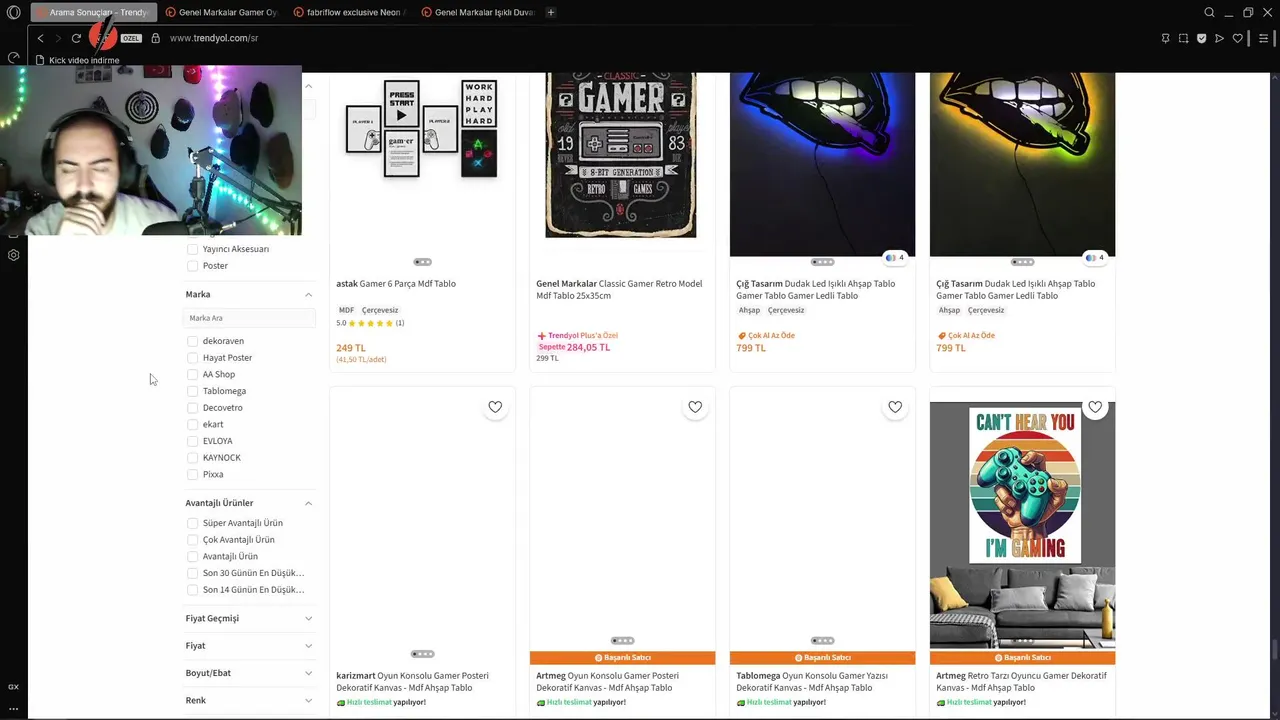Open the Can't Hear You I'm Gaming thumbnail
Image resolution: width=1280 pixels, height=720 pixels.
click(1022, 525)
